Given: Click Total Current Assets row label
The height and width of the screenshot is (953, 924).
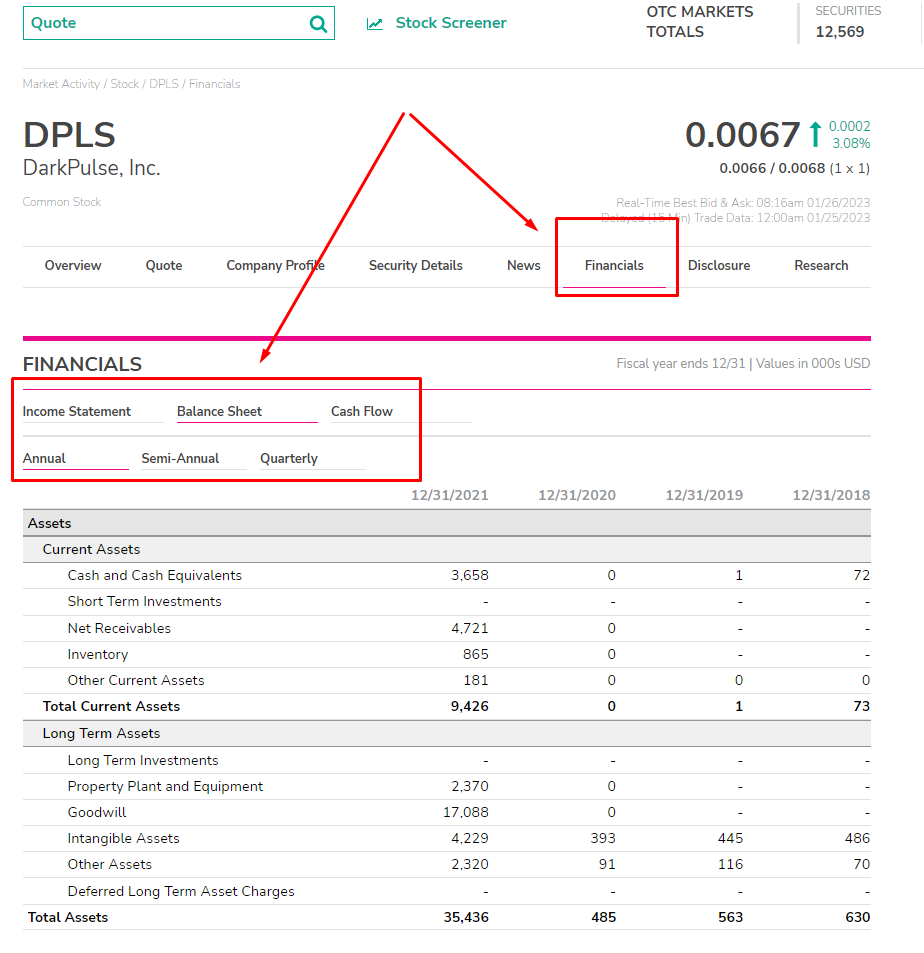Looking at the screenshot, I should tap(111, 707).
